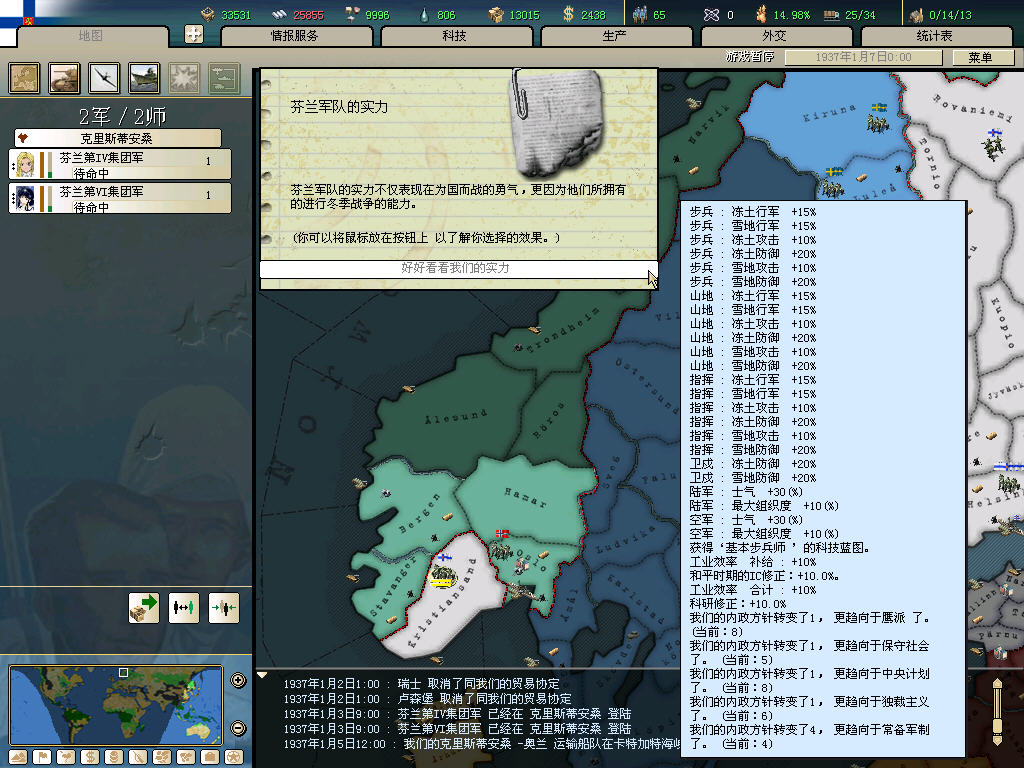Image resolution: width=1024 pixels, height=768 pixels.
Task: Switch to economic map mode dollar icon
Action: point(89,757)
